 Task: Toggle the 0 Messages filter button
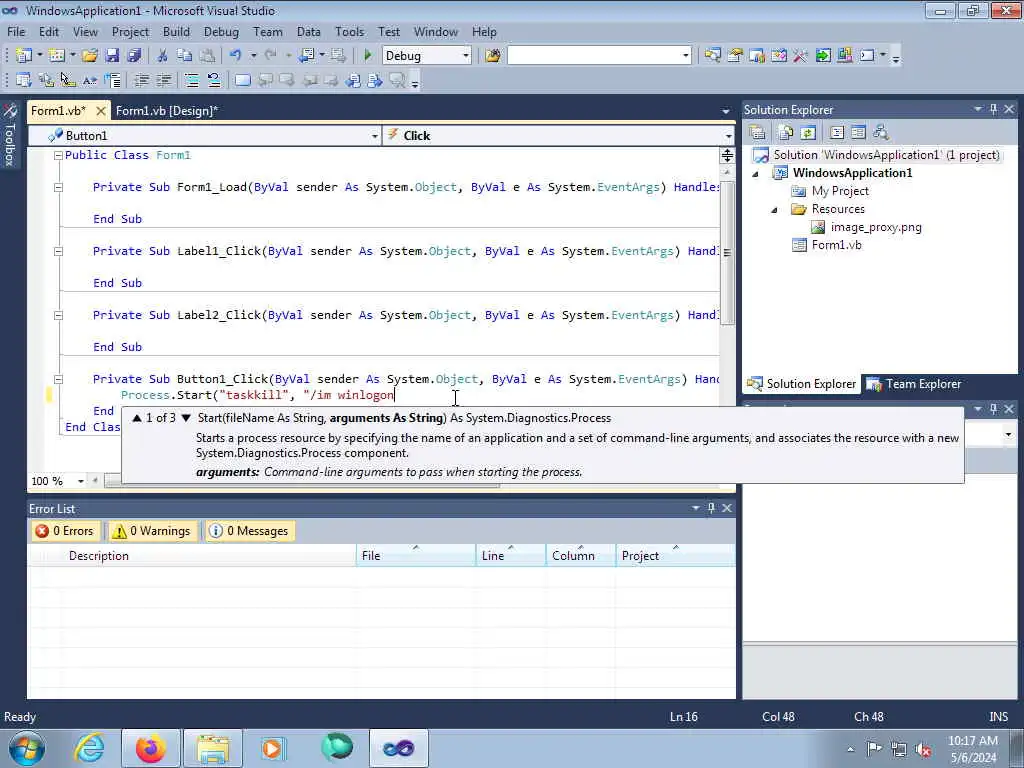(x=249, y=531)
